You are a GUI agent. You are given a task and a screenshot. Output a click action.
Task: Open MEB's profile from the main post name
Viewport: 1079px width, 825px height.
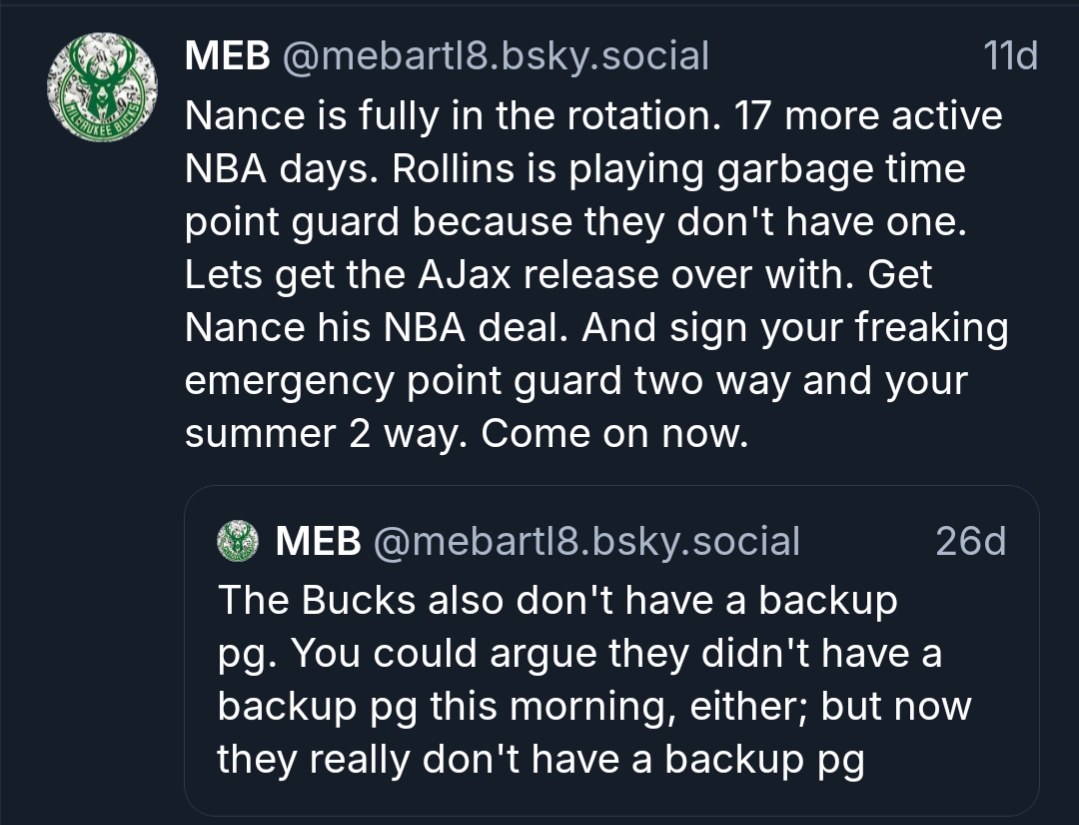click(x=227, y=56)
